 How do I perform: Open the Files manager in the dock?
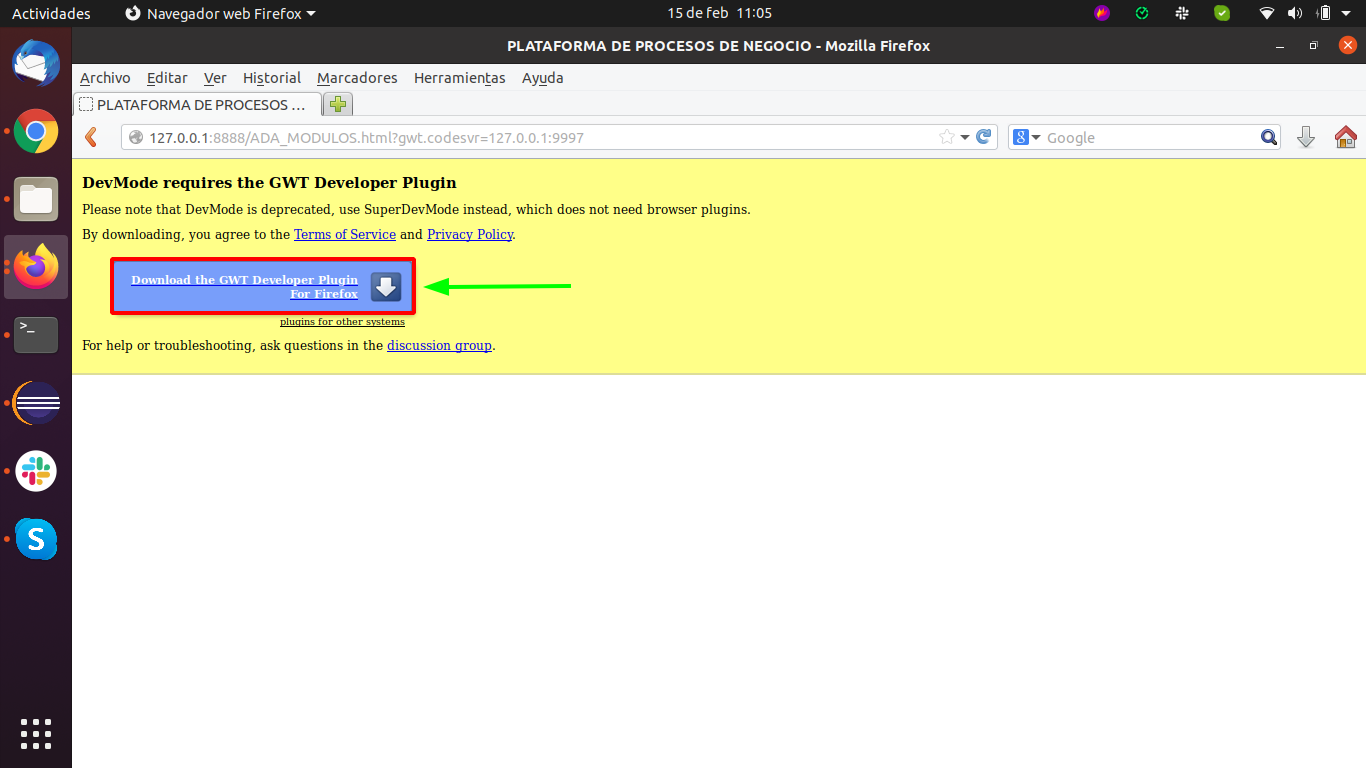[x=36, y=199]
